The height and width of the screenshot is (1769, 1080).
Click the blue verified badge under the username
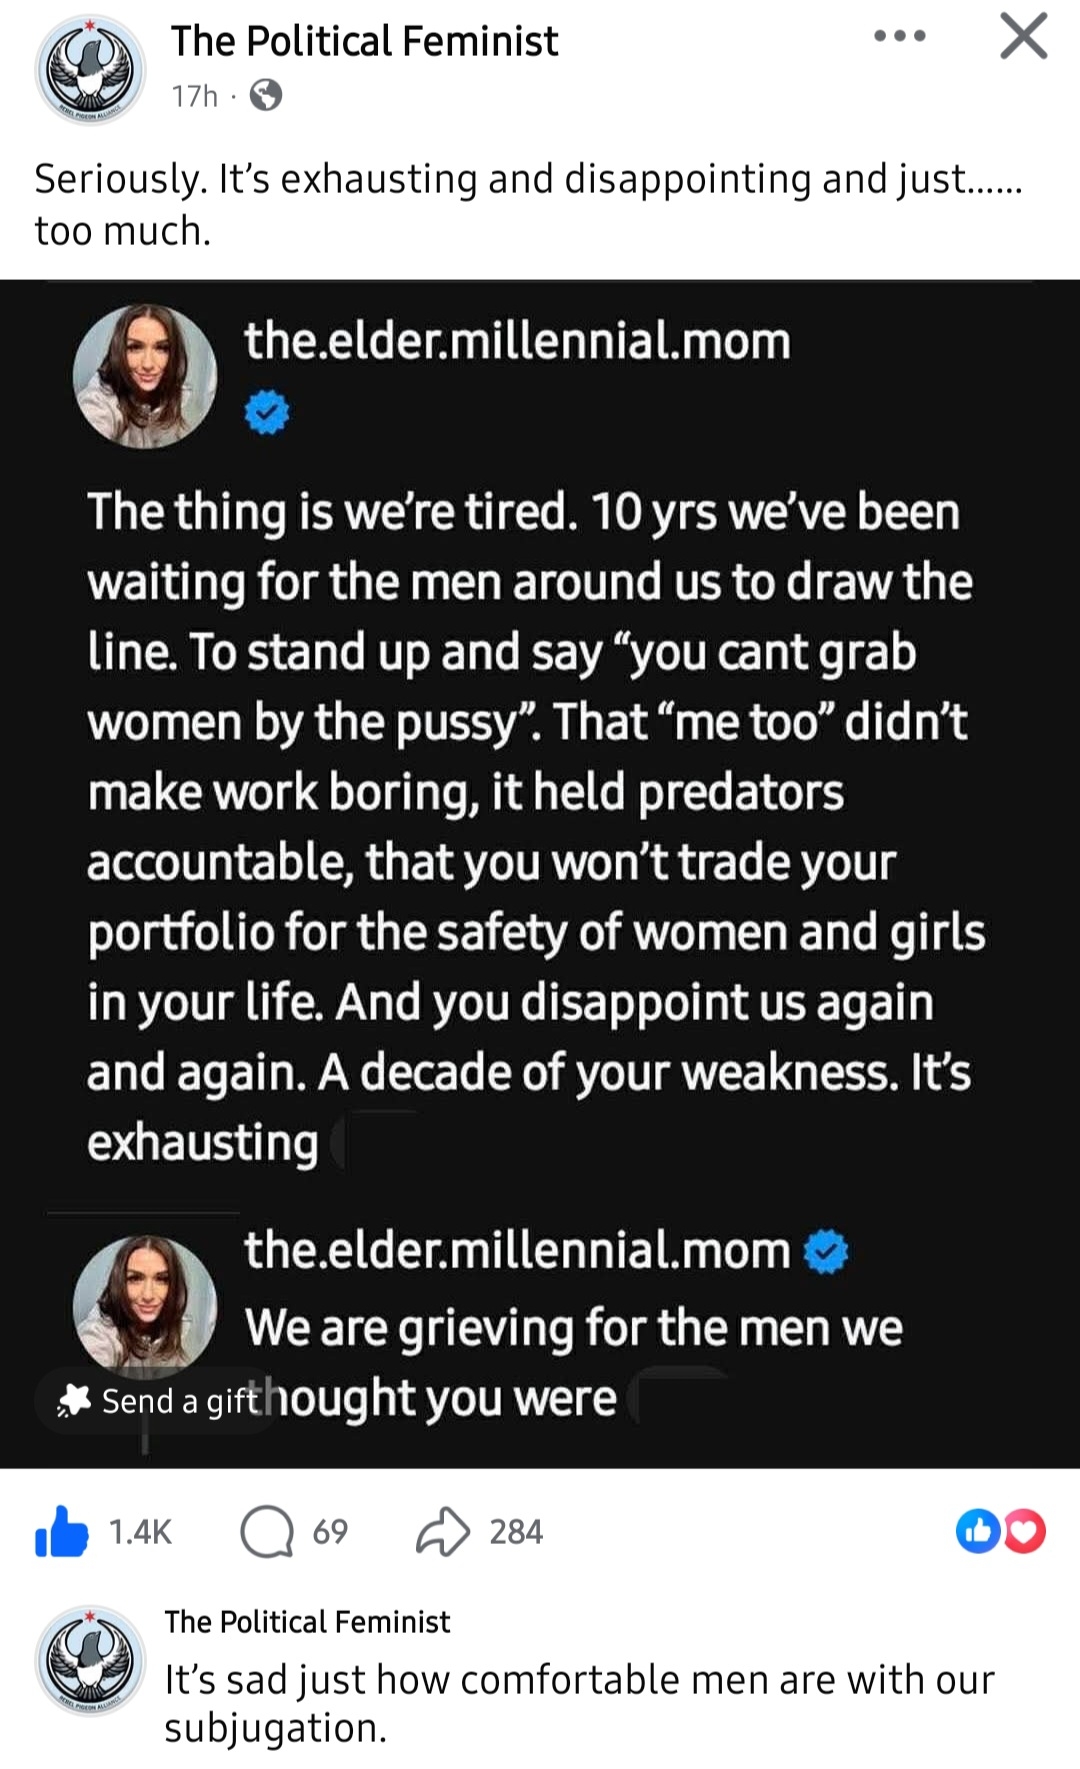coord(267,412)
